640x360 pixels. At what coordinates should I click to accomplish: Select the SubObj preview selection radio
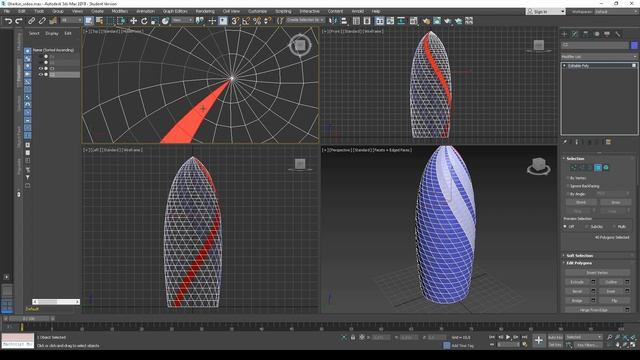point(587,226)
